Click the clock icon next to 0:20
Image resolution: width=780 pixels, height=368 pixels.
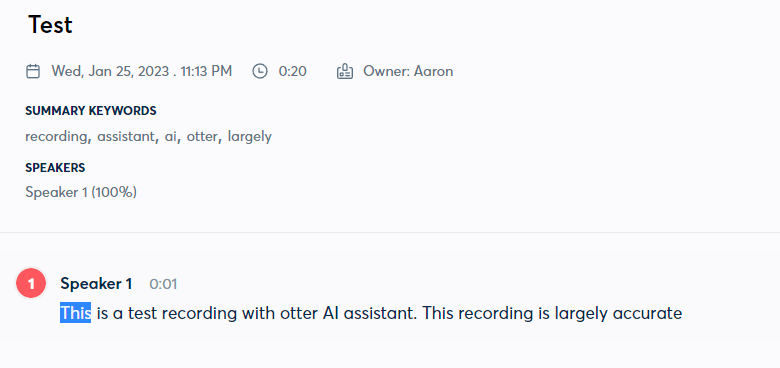click(260, 72)
